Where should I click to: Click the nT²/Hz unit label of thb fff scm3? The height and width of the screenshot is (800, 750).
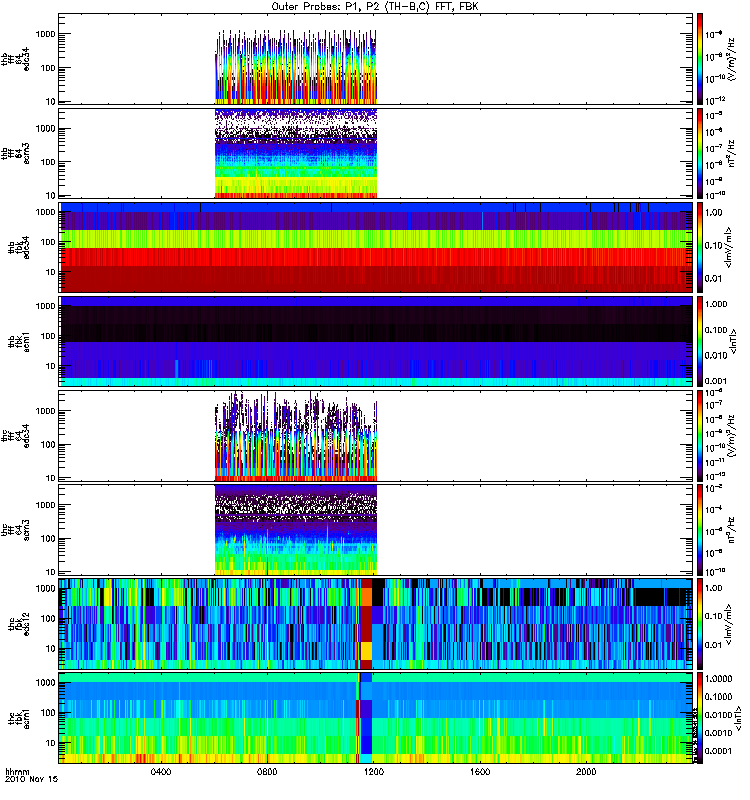click(732, 153)
